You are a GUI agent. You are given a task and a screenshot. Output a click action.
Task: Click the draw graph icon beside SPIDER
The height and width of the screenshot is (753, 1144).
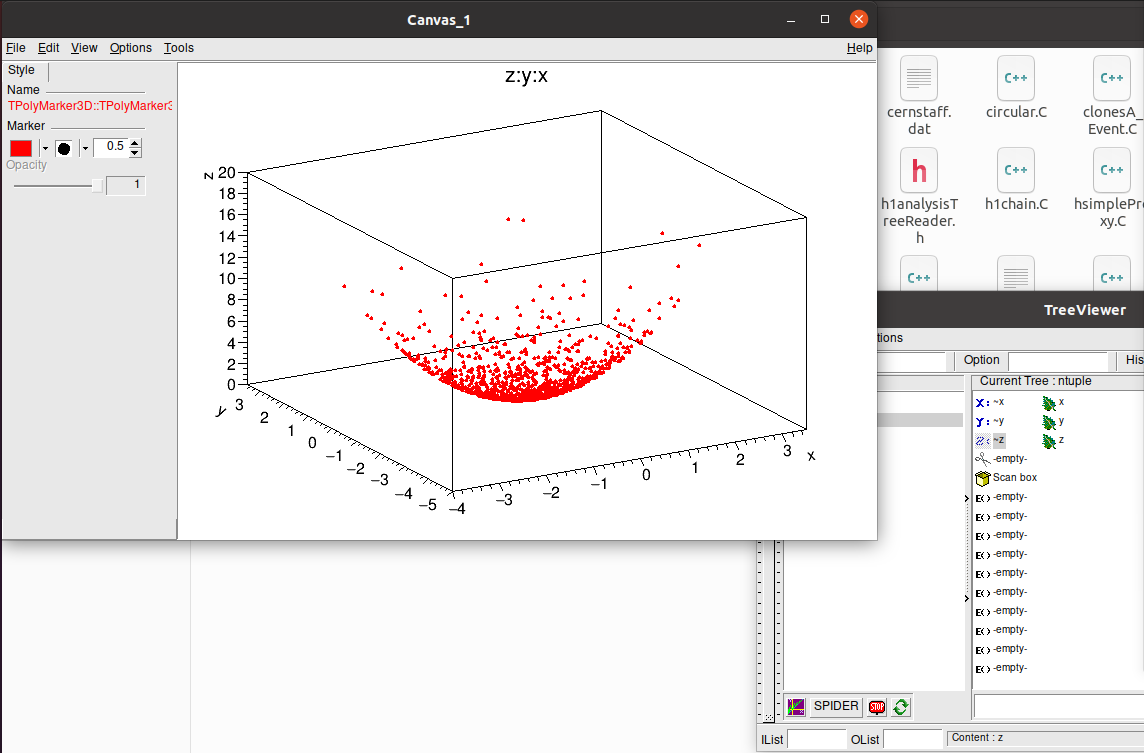coord(796,706)
